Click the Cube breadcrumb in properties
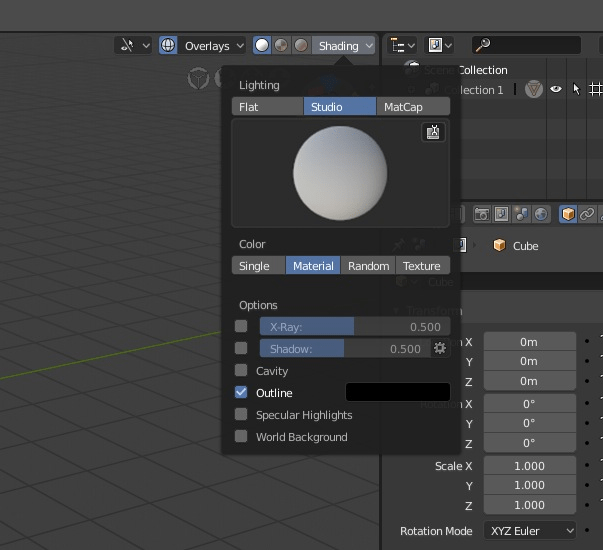Screen dimensions: 603x550 click(x=525, y=246)
